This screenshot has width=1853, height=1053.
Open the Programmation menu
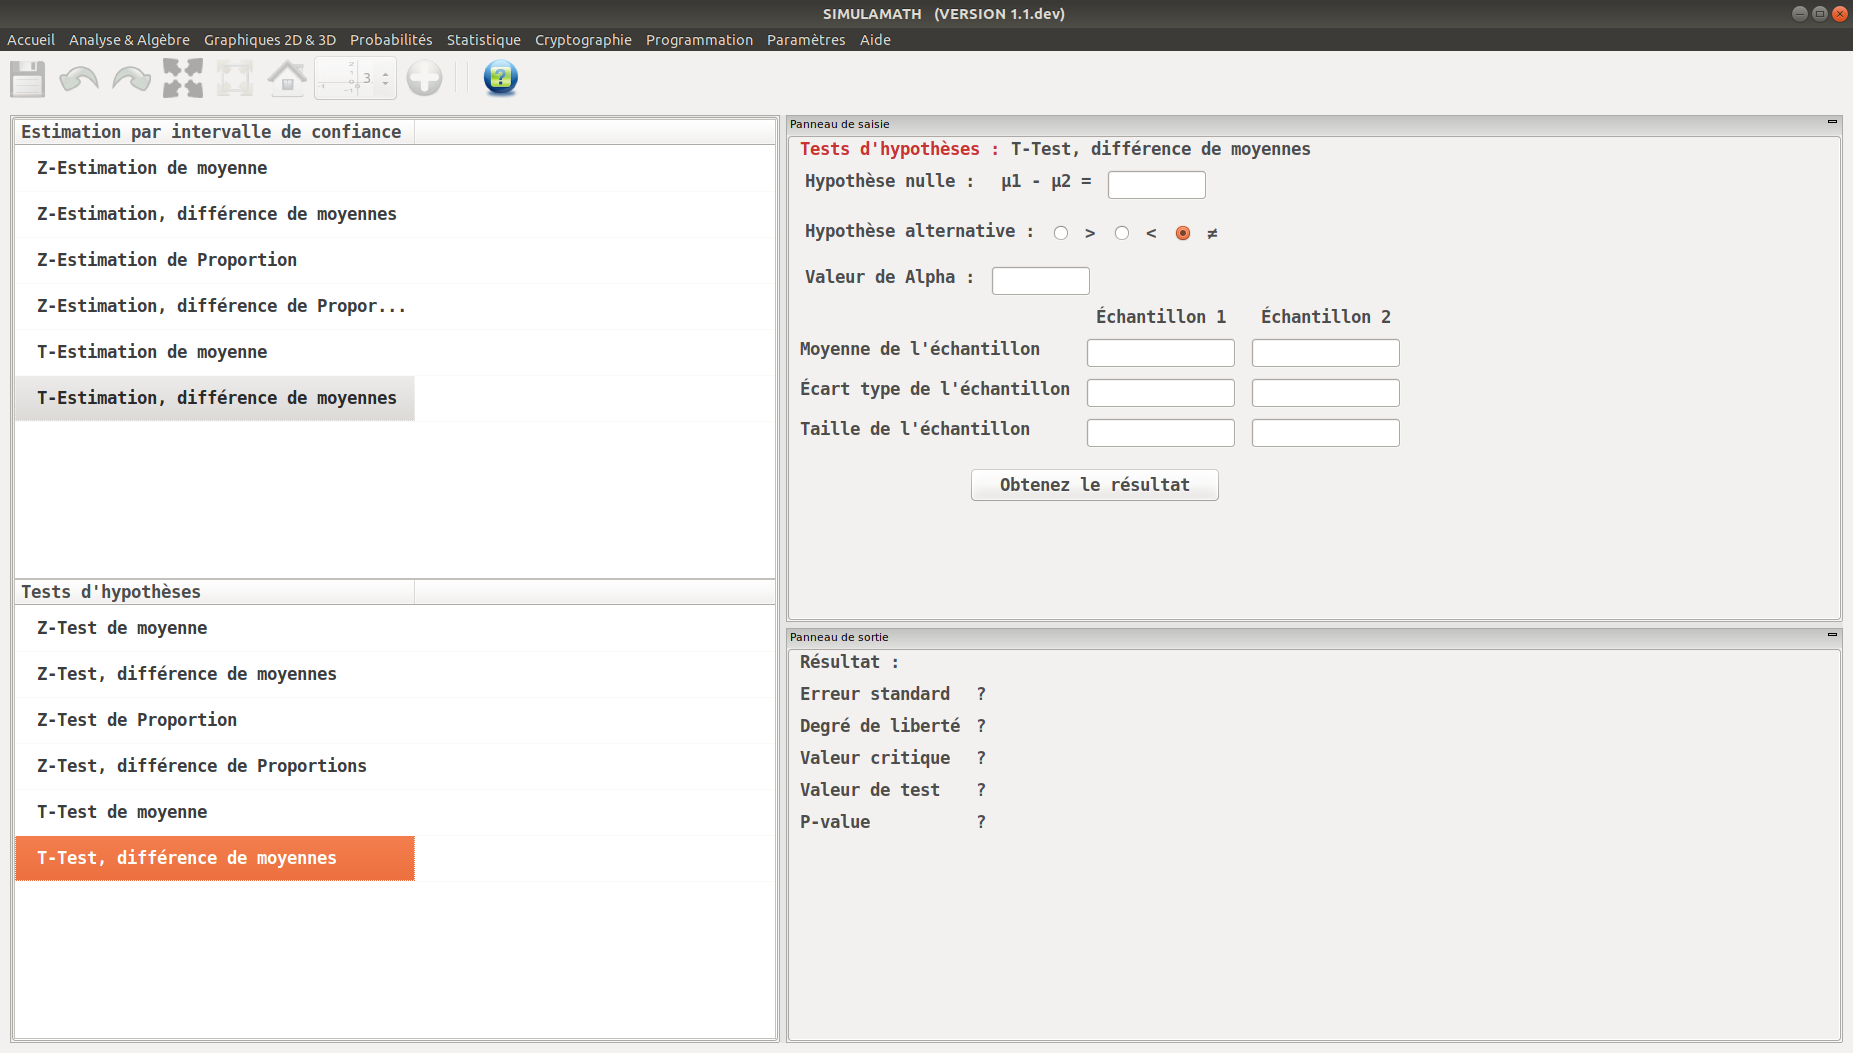tap(699, 40)
